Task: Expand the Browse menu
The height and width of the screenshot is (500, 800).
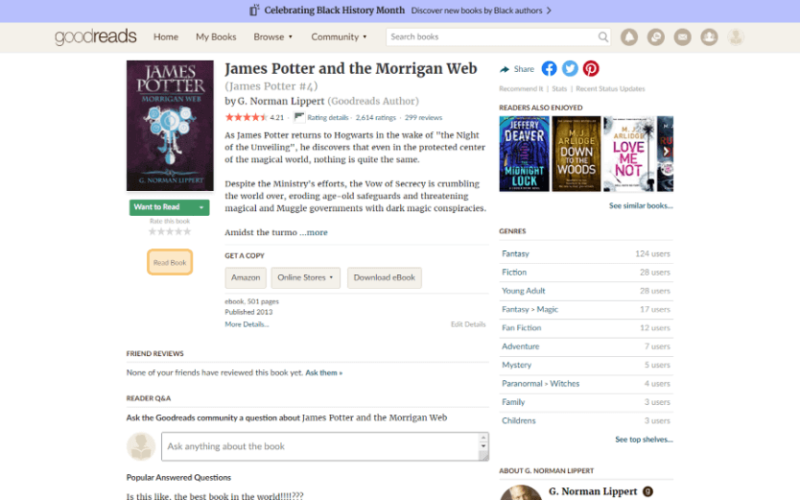Action: pyautogui.click(x=273, y=37)
